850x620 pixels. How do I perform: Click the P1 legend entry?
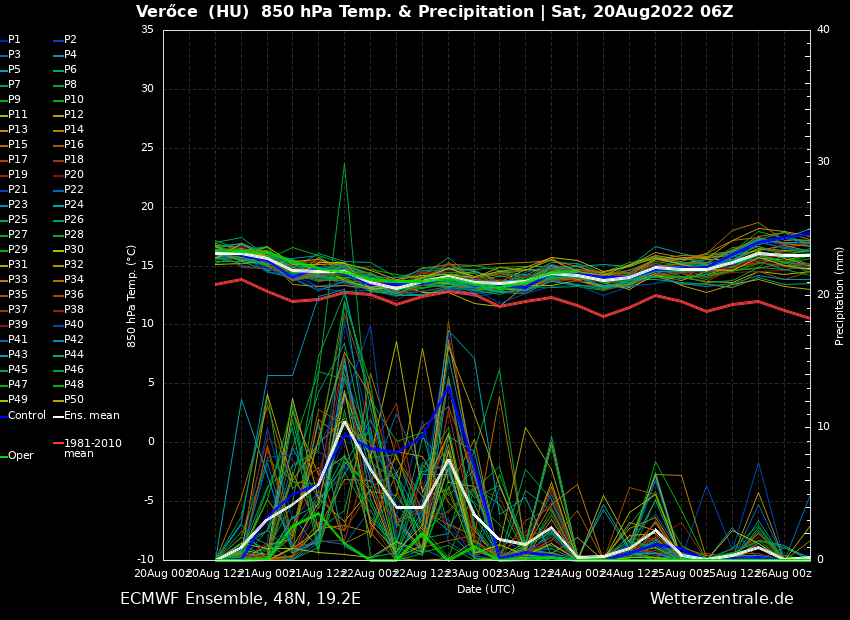click(x=14, y=40)
